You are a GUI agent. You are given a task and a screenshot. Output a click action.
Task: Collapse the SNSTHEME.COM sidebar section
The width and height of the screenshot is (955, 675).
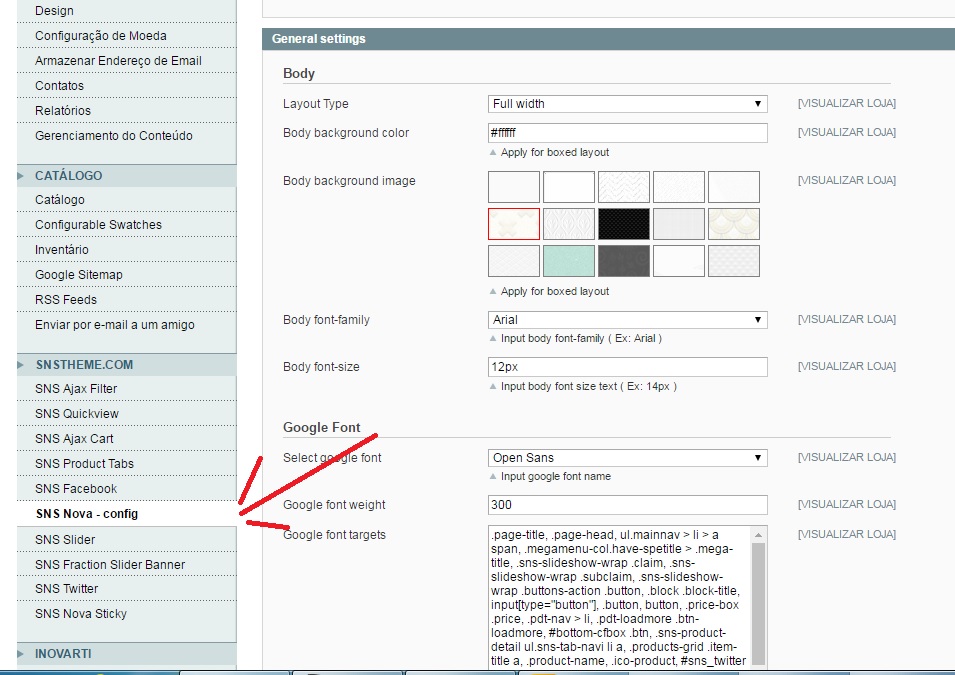(83, 365)
